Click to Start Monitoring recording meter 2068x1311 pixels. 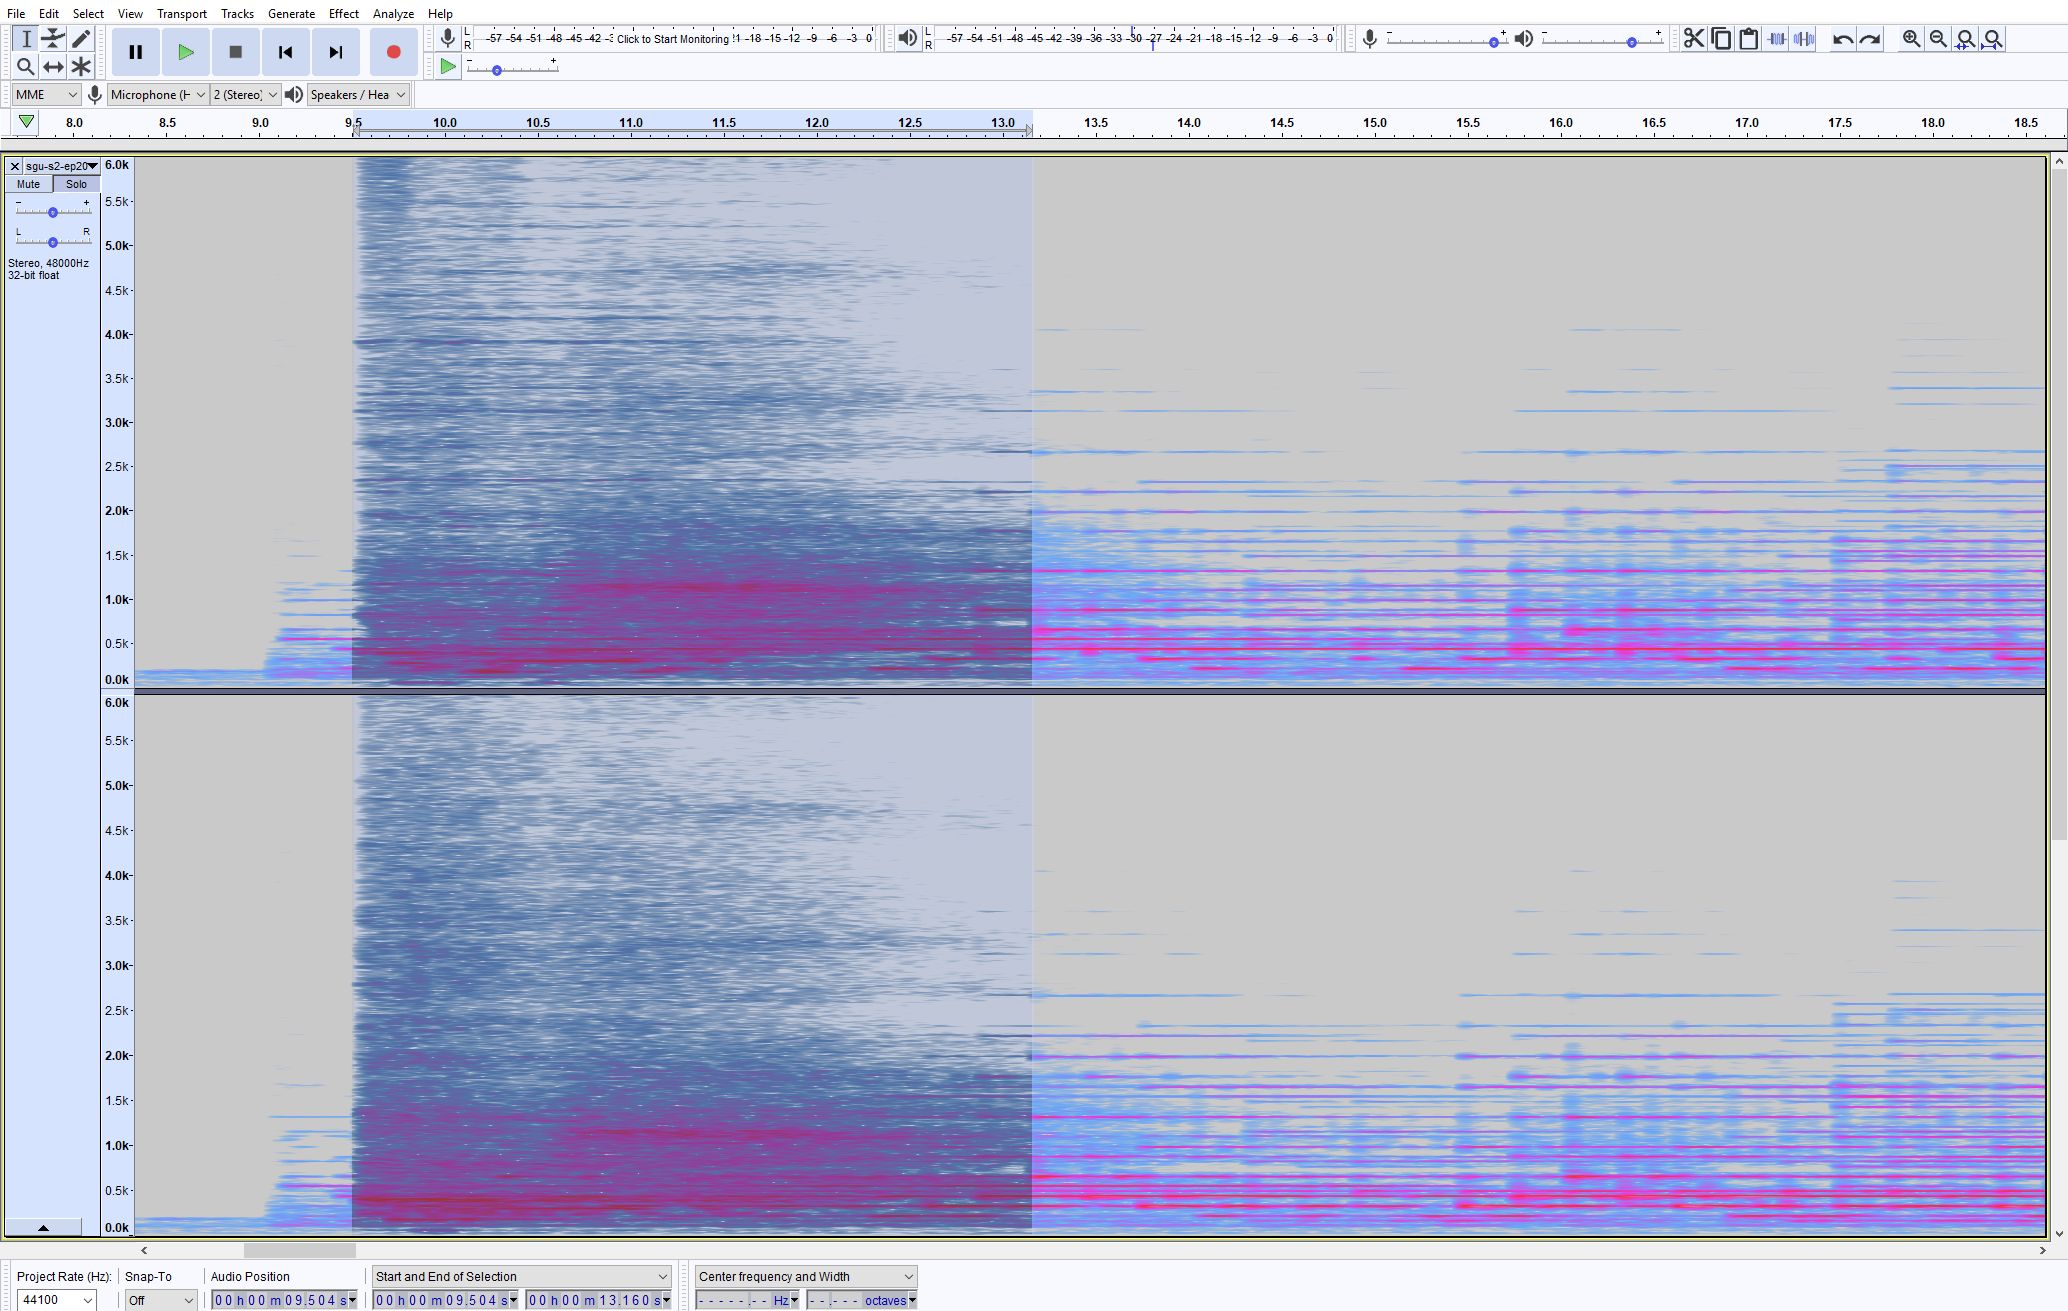coord(672,39)
